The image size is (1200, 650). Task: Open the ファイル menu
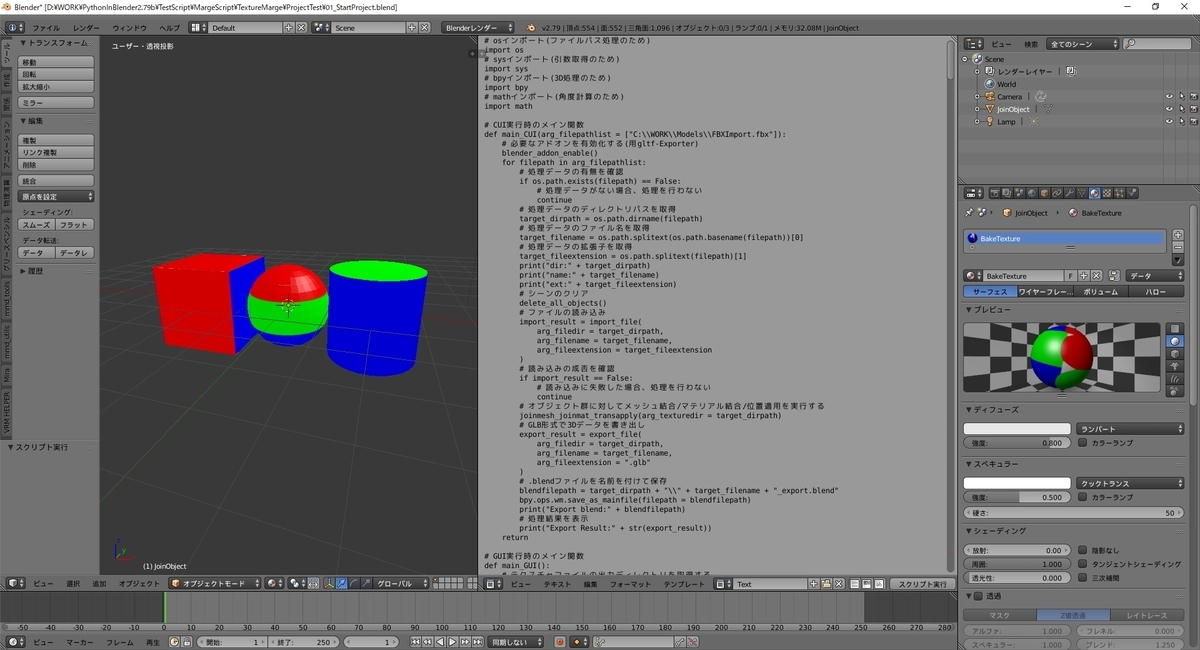click(46, 28)
